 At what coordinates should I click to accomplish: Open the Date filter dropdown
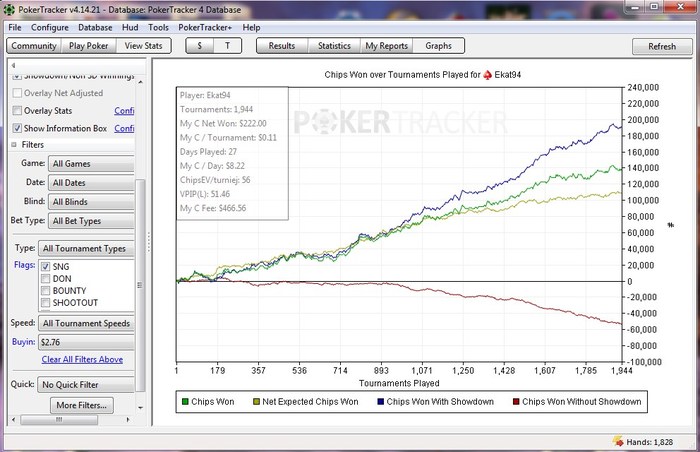point(91,183)
